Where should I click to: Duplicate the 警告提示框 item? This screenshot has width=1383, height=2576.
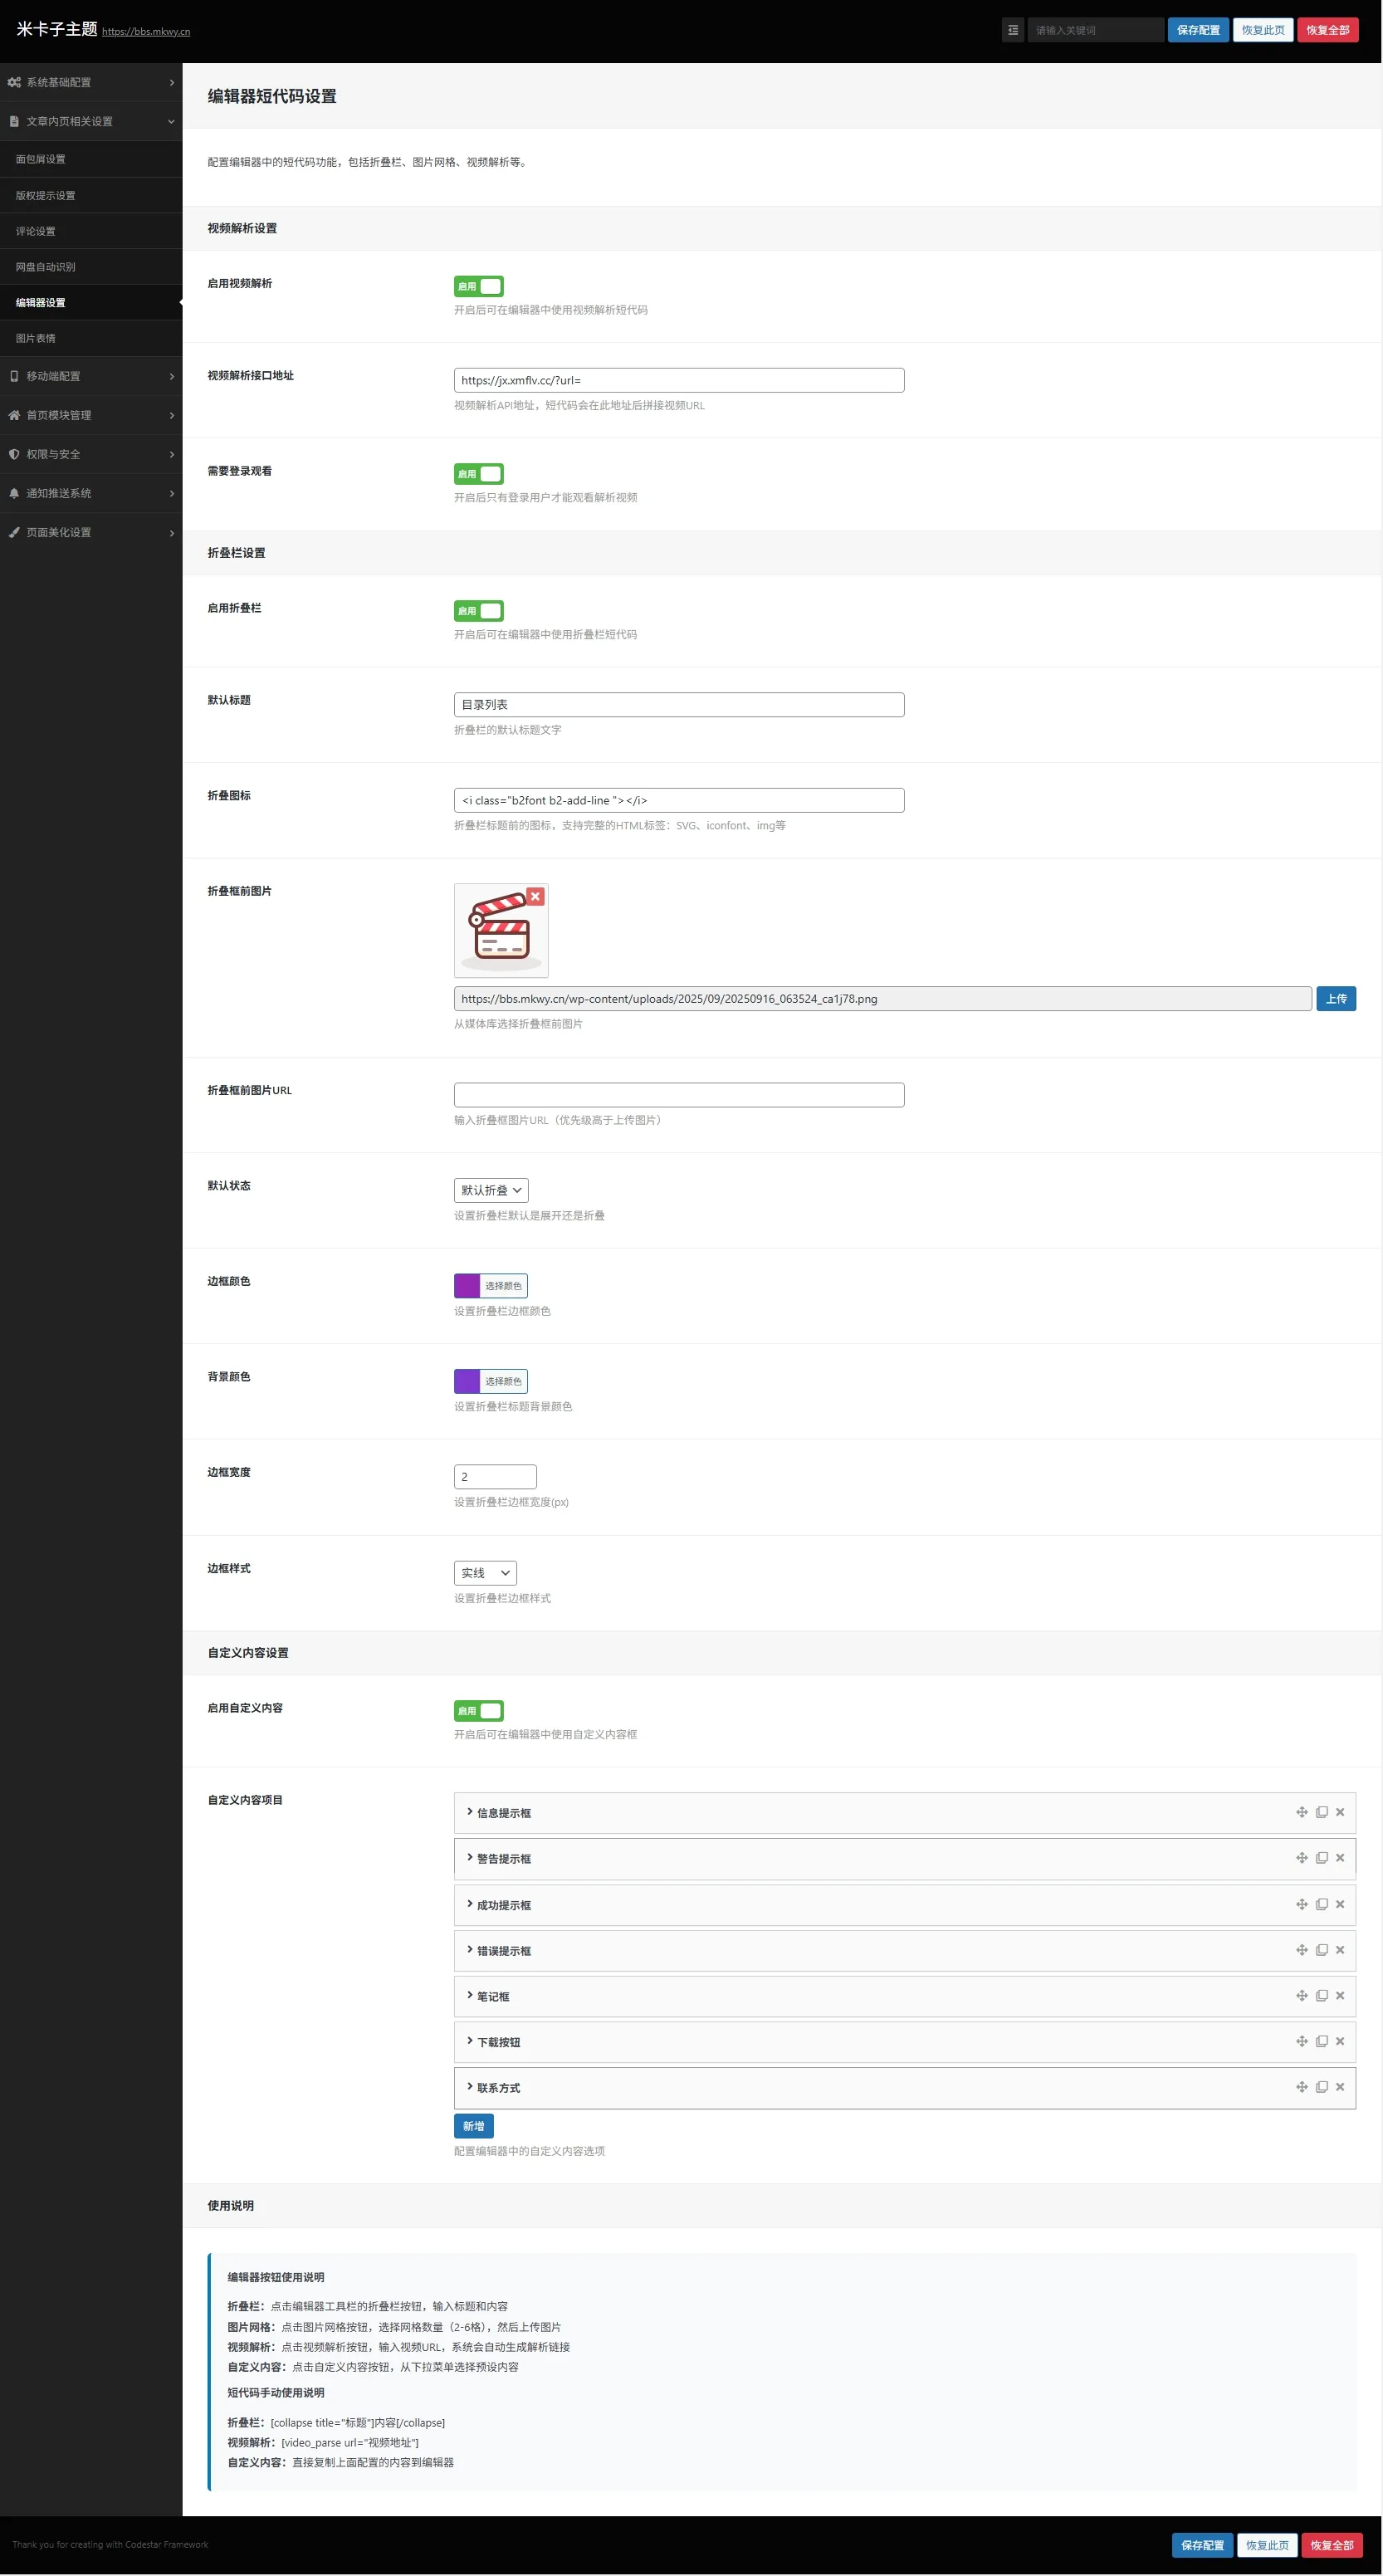click(x=1321, y=1858)
